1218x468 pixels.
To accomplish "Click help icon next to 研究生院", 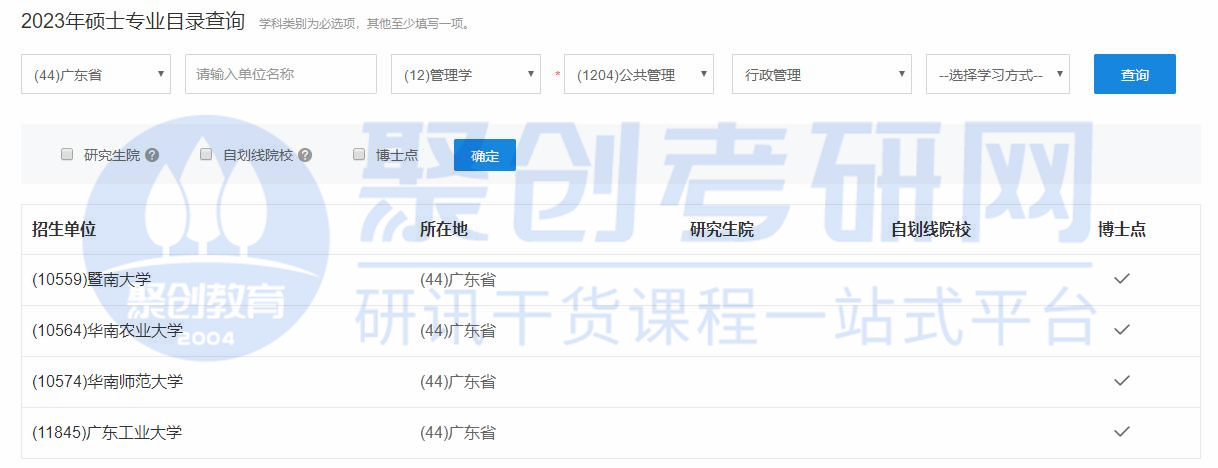I will coord(152,155).
